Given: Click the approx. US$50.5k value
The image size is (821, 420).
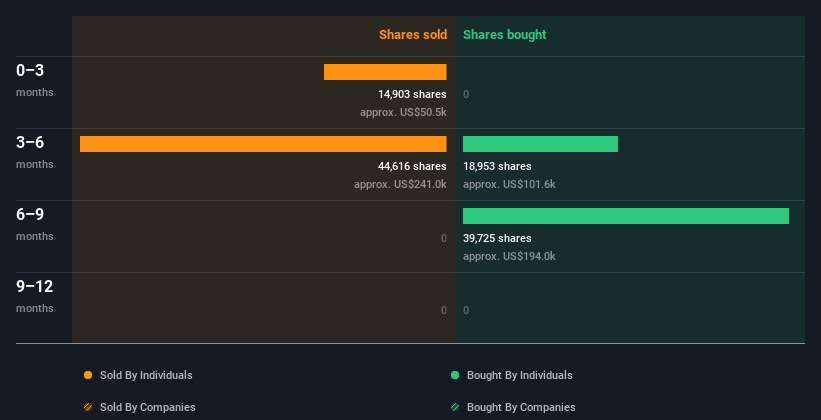Looking at the screenshot, I should 403,112.
